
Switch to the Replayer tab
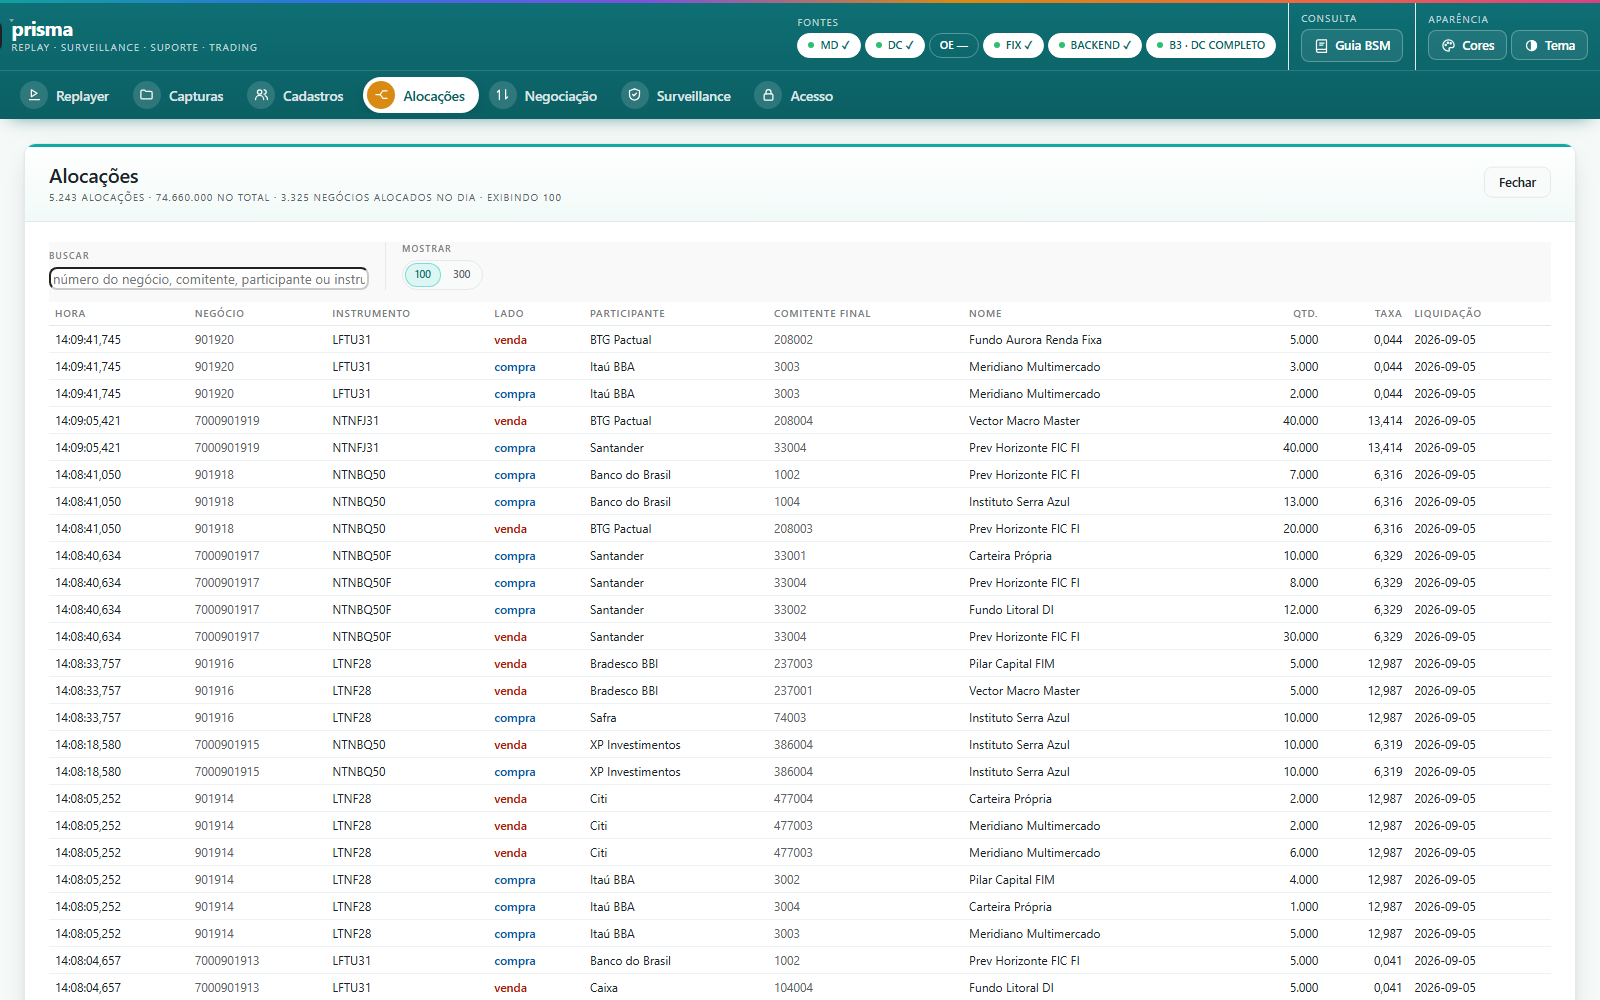tap(66, 96)
